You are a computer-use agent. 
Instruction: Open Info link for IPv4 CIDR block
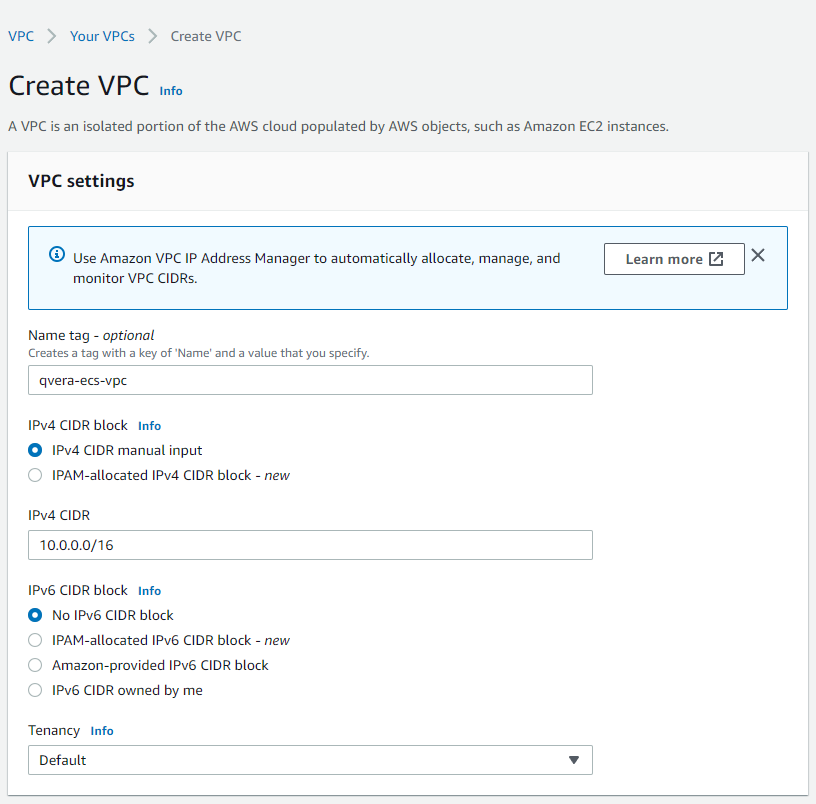149,426
